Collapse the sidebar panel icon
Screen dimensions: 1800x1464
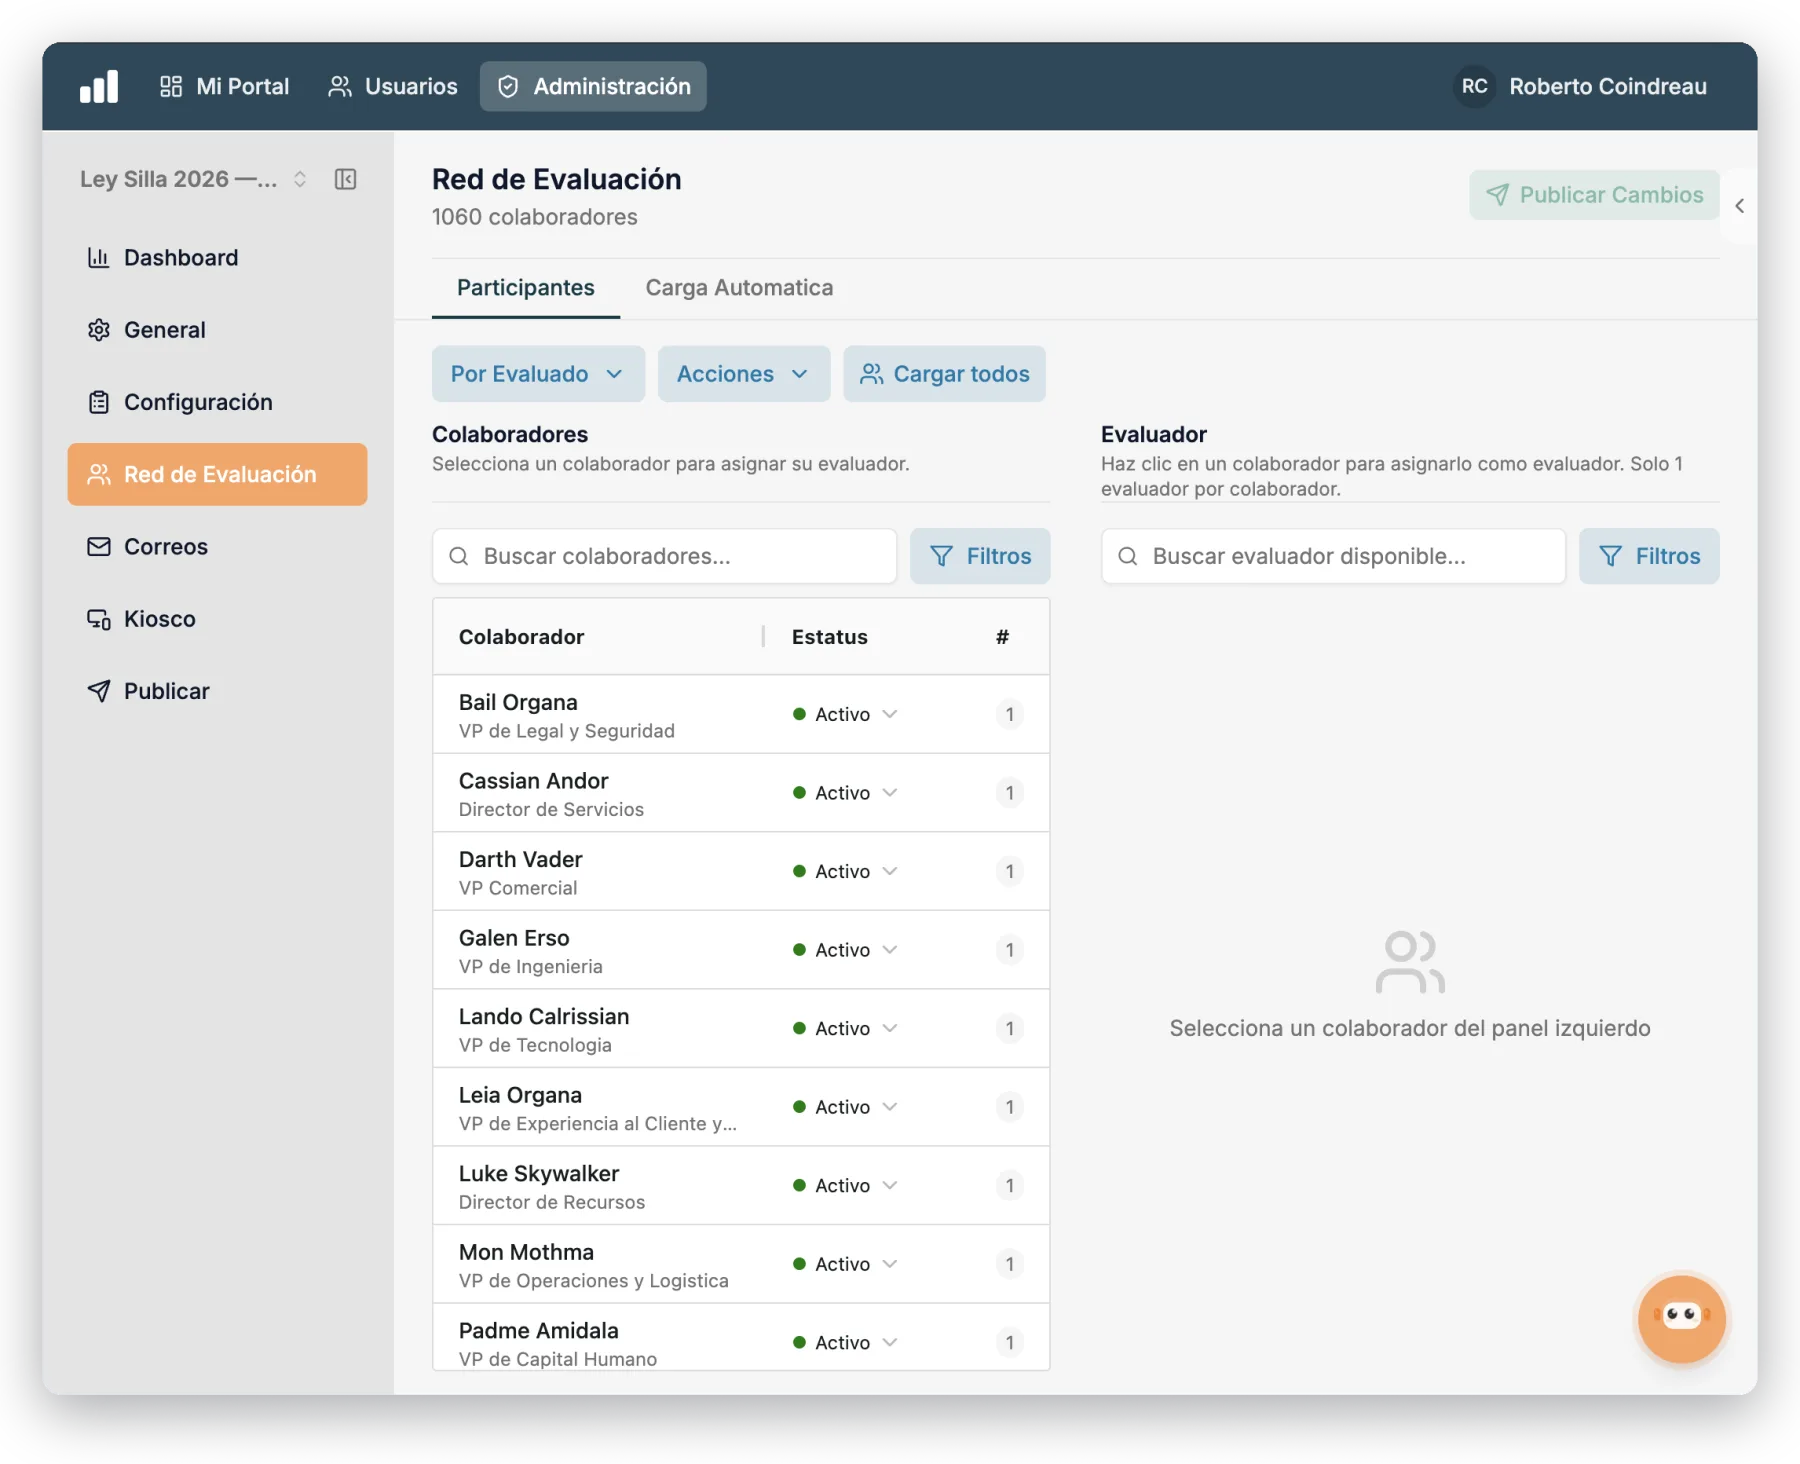345,179
